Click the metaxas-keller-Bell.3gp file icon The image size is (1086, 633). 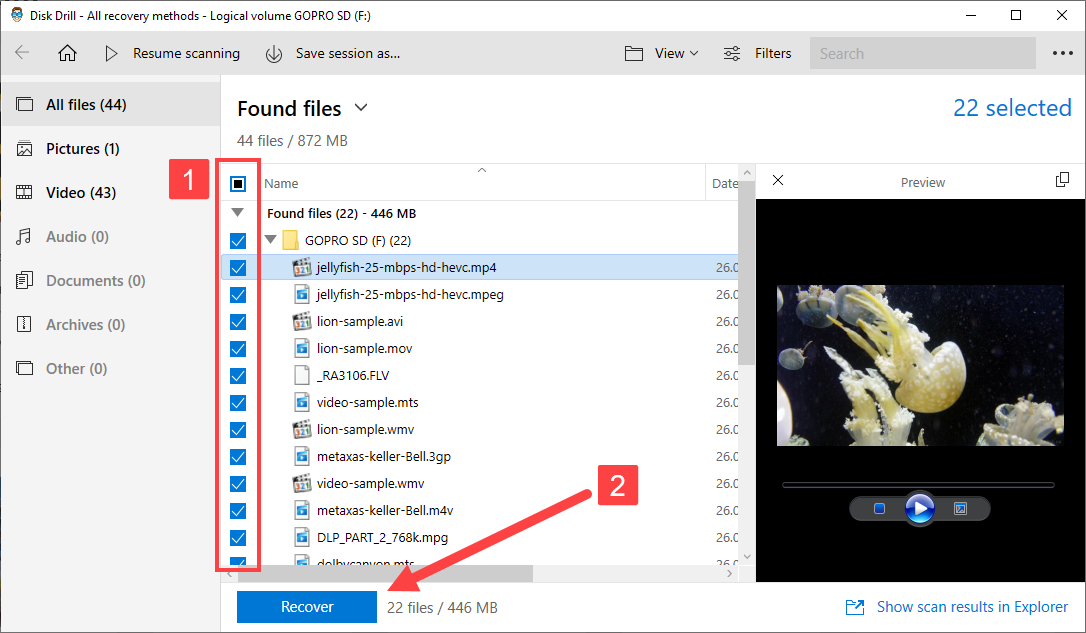click(301, 456)
